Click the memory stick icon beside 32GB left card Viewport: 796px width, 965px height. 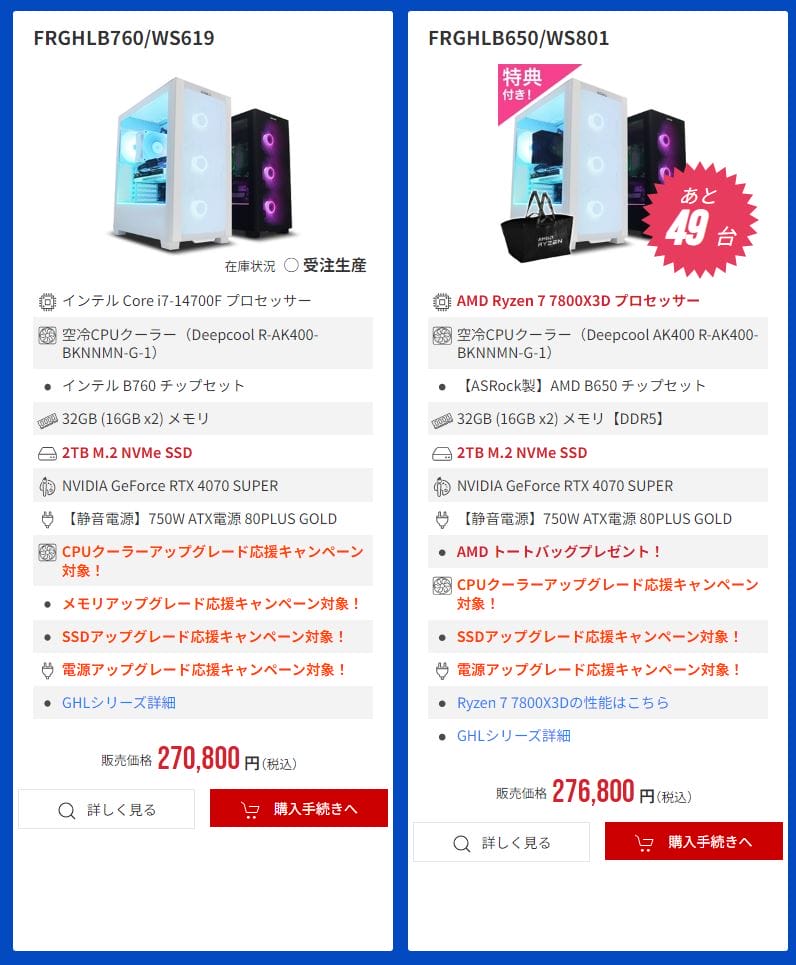click(x=47, y=420)
